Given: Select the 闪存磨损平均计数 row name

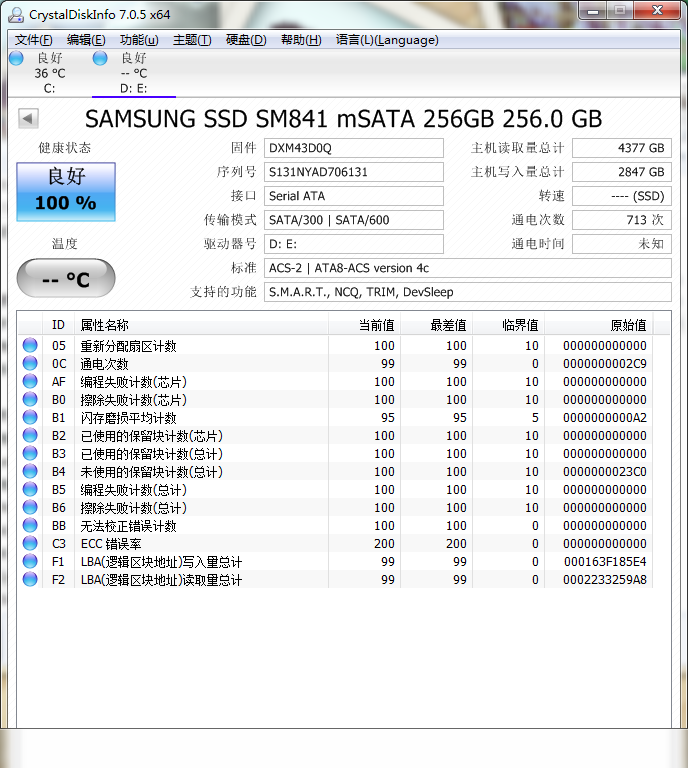Looking at the screenshot, I should click(128, 418).
